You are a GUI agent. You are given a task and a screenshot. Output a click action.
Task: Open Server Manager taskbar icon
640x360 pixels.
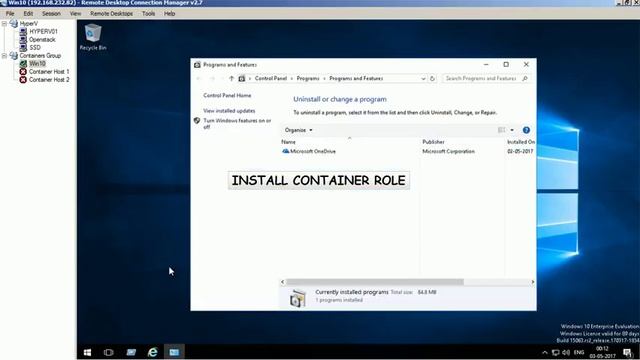pyautogui.click(x=131, y=352)
